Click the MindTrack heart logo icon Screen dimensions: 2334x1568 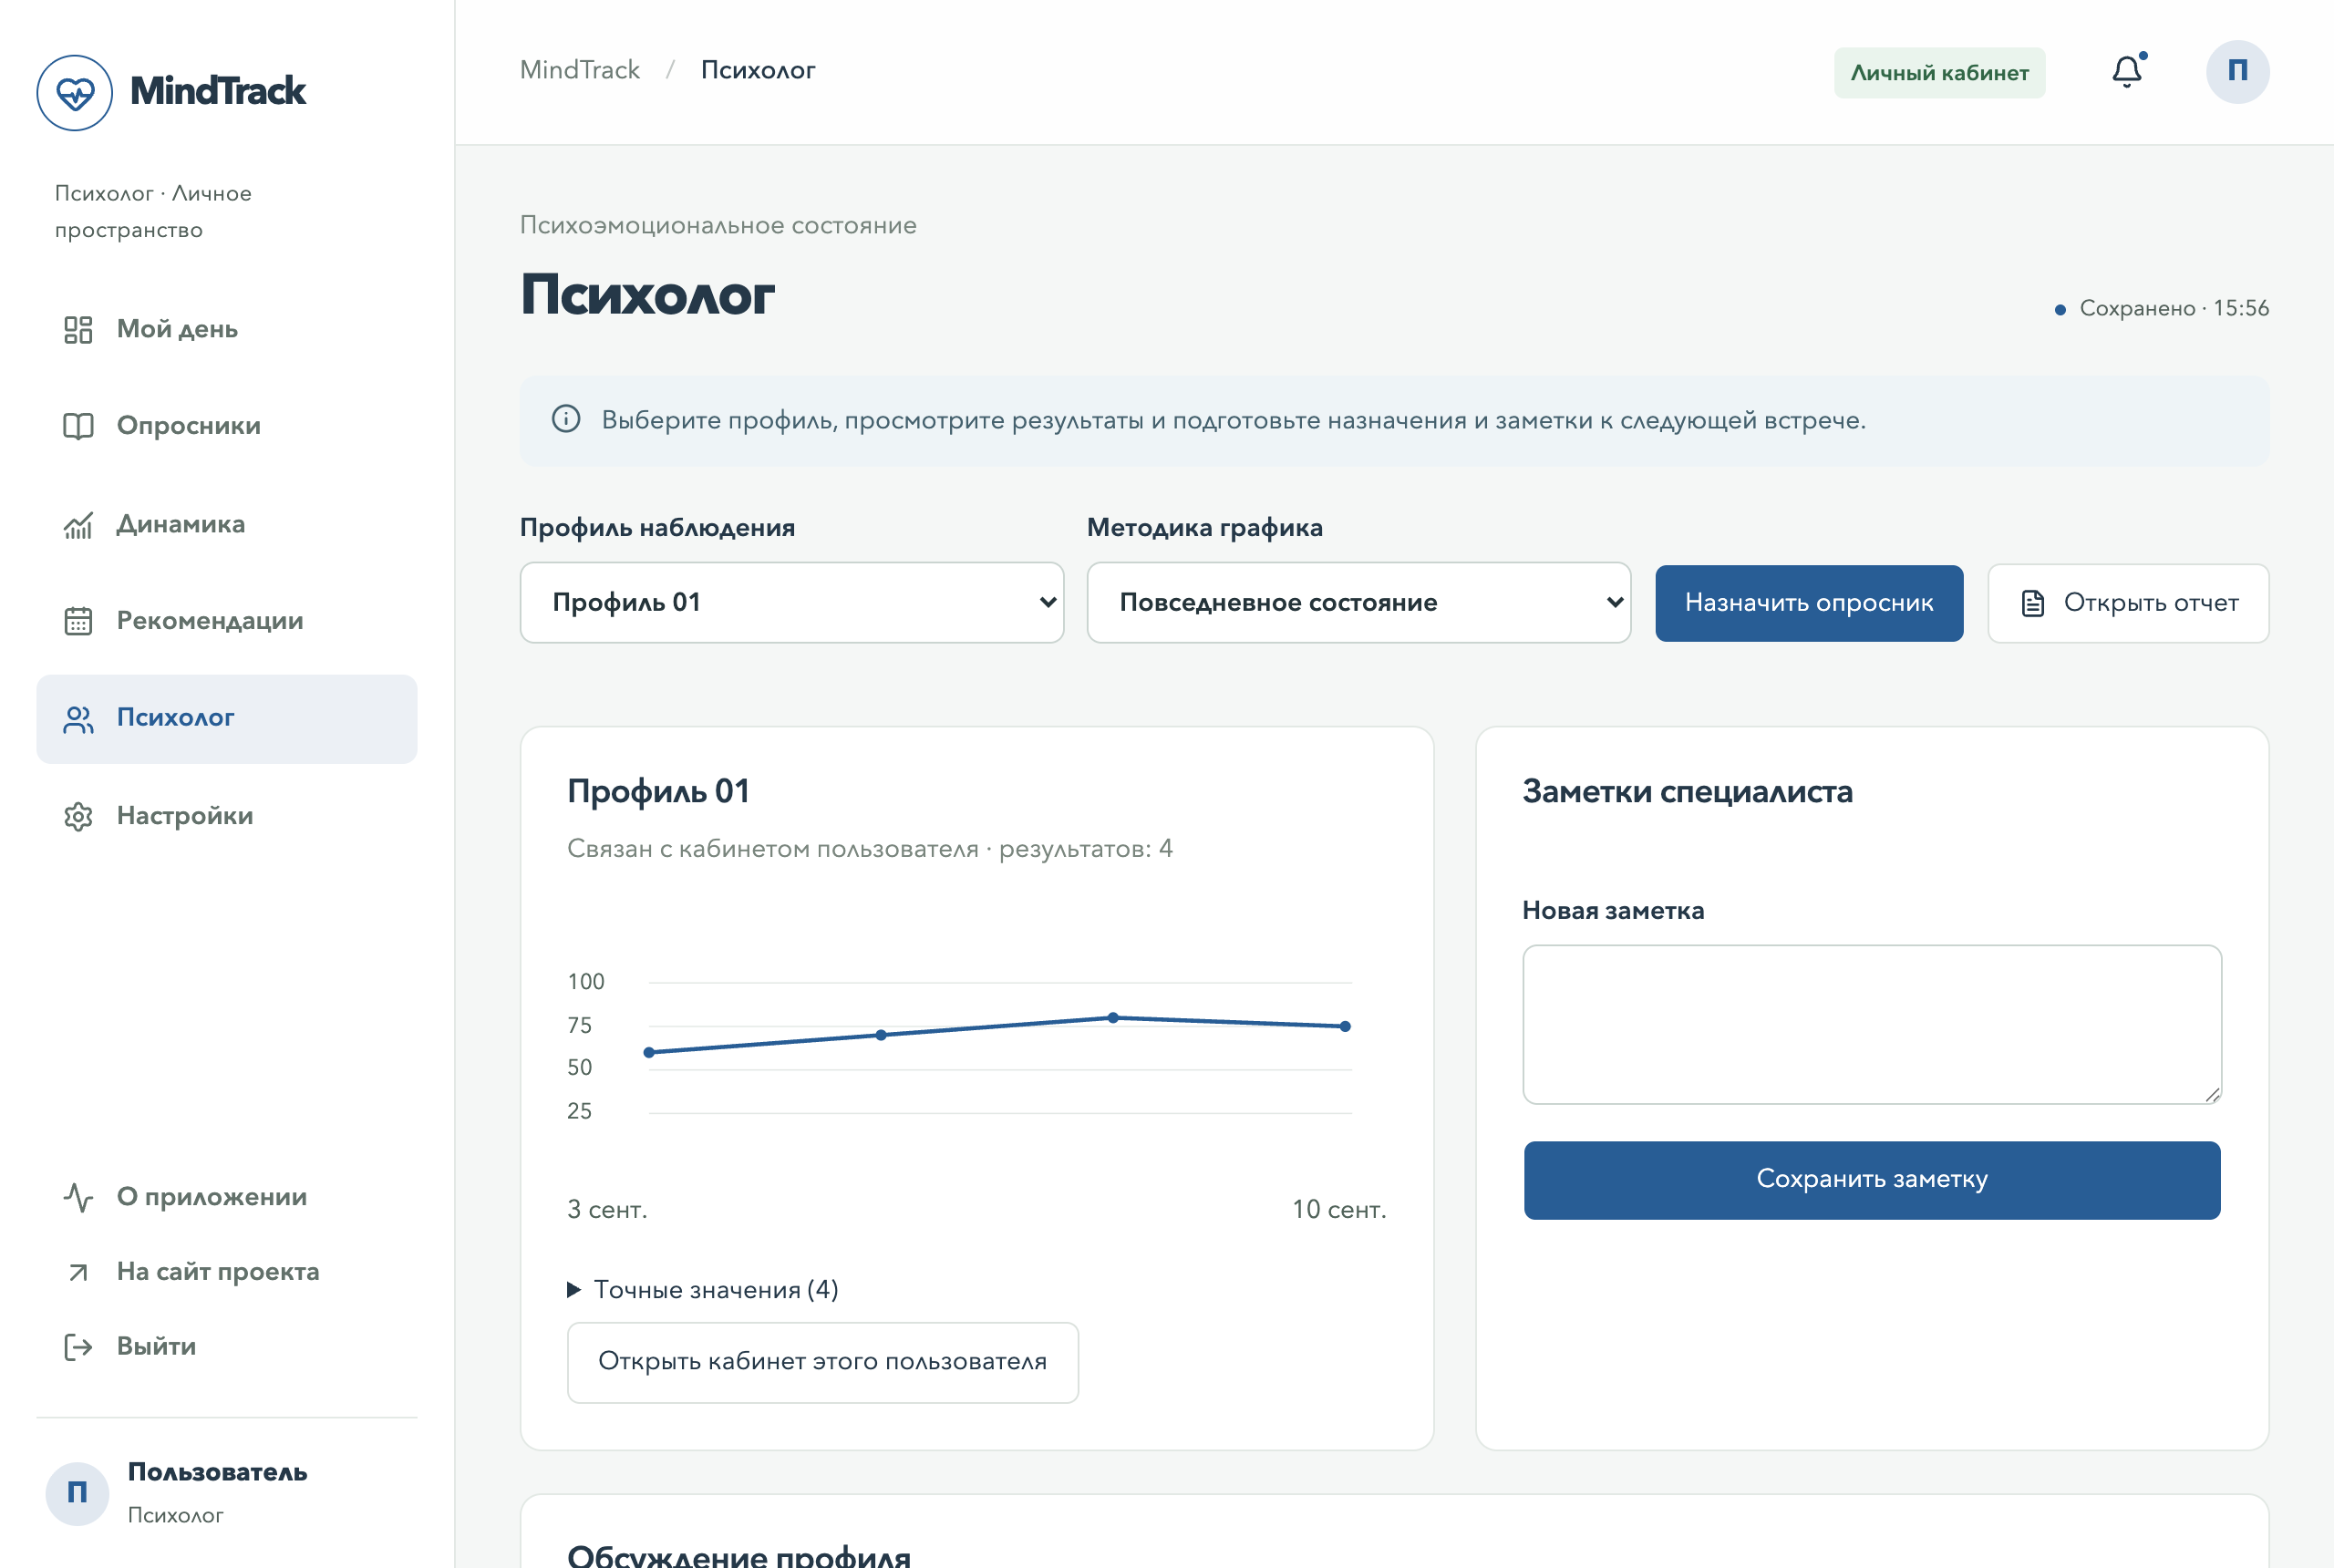coord(74,92)
